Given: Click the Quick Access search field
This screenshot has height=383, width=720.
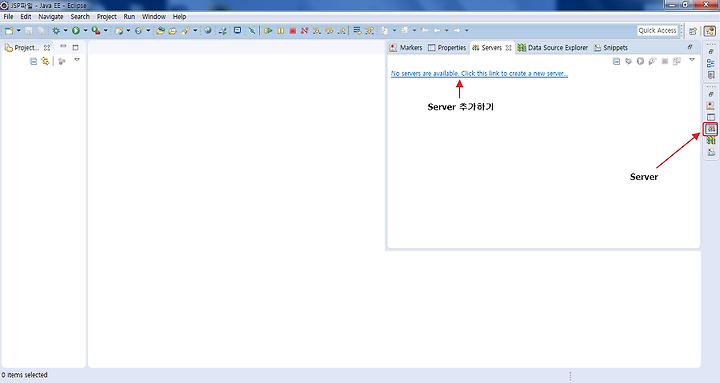Looking at the screenshot, I should click(657, 30).
